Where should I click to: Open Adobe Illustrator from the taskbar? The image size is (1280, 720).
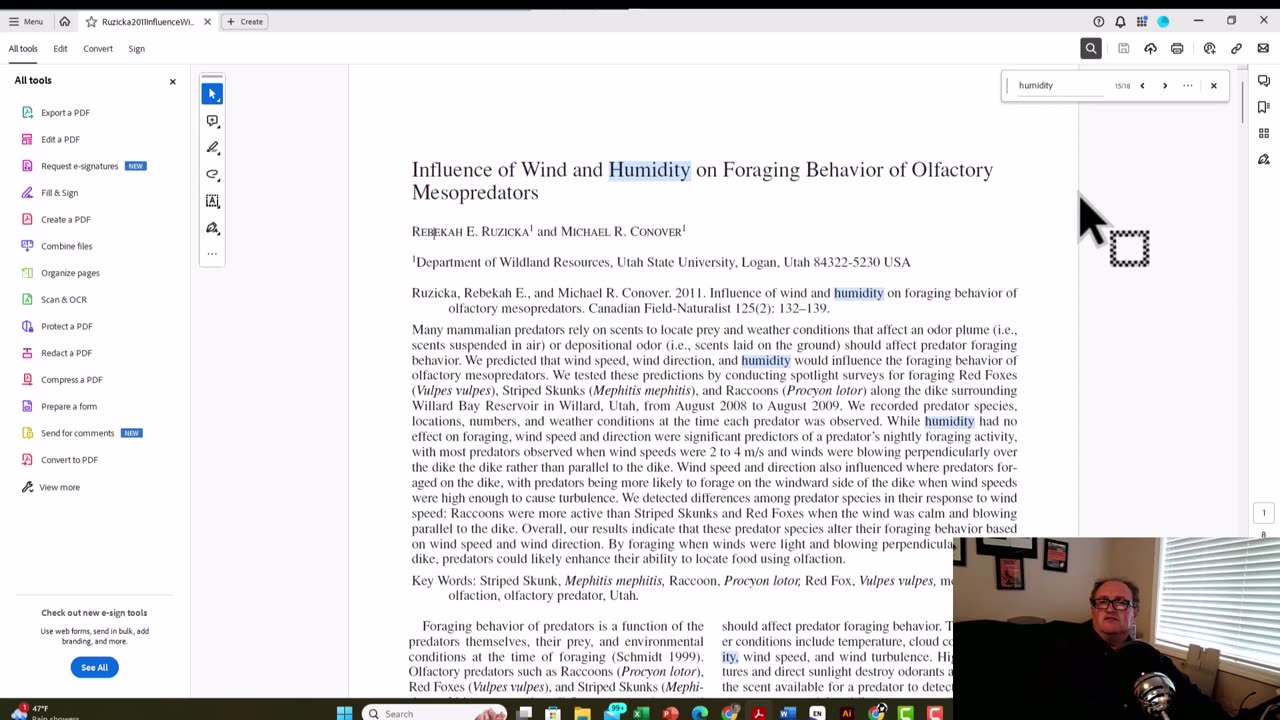tap(846, 713)
